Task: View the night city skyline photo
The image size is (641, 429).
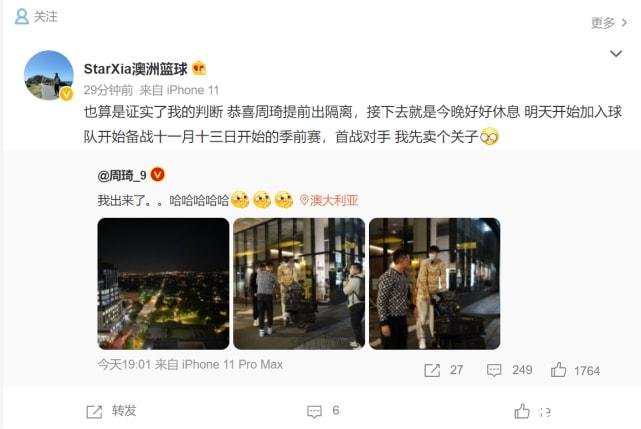Action: [163, 283]
